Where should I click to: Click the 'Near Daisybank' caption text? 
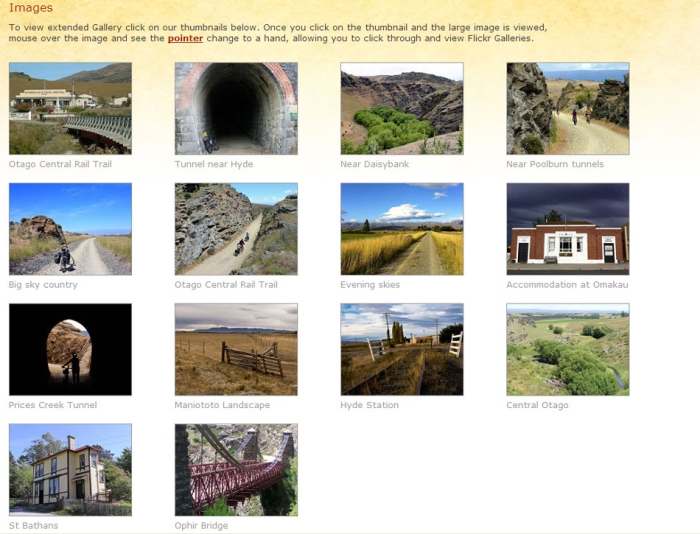(x=375, y=164)
